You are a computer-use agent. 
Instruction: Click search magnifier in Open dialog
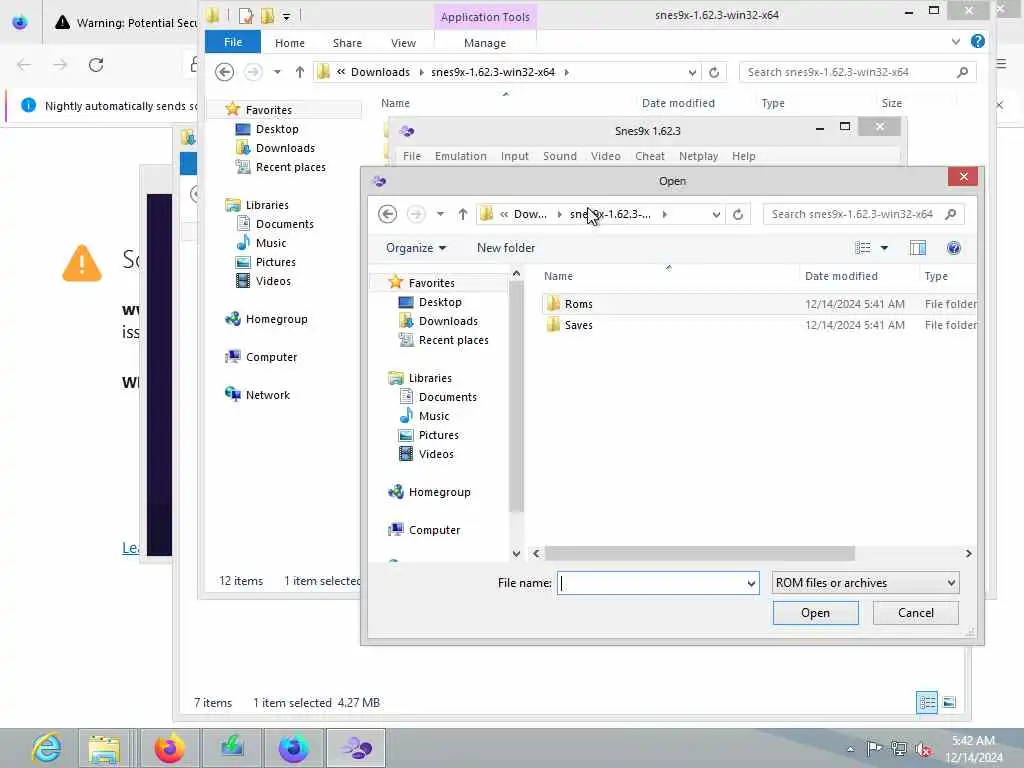click(x=951, y=214)
